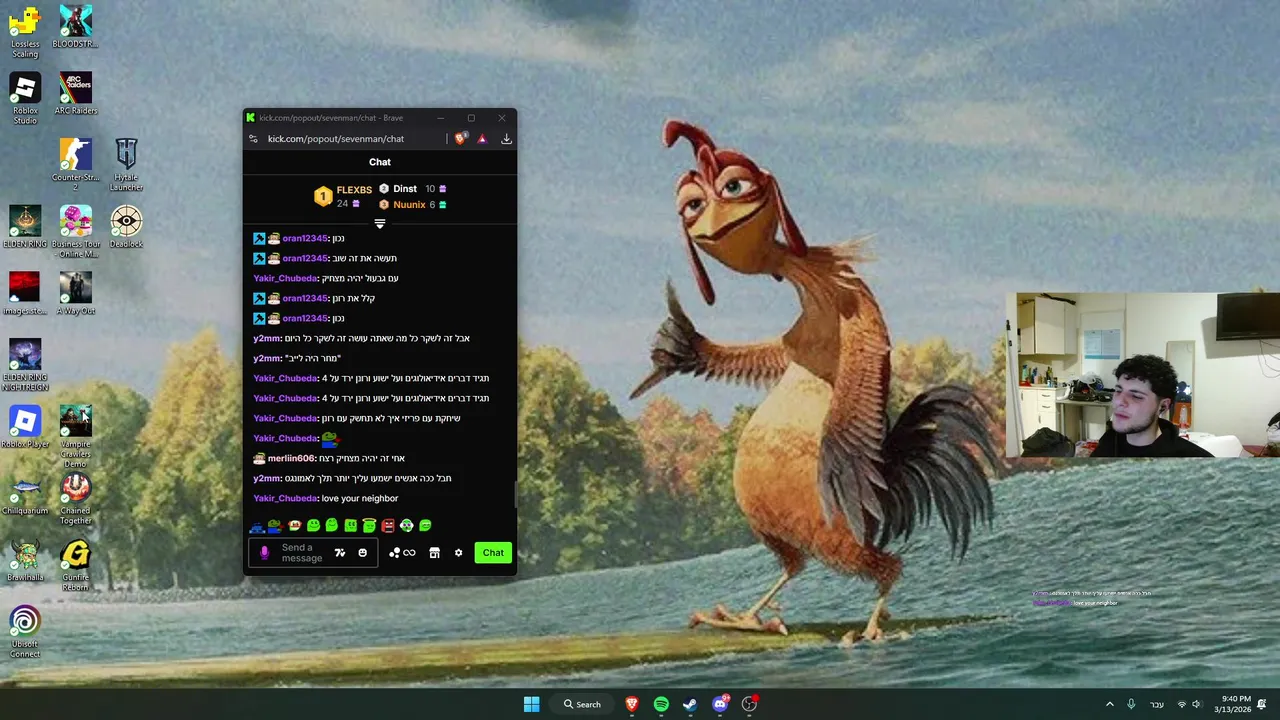Open Steam from the taskbar

pyautogui.click(x=690, y=704)
